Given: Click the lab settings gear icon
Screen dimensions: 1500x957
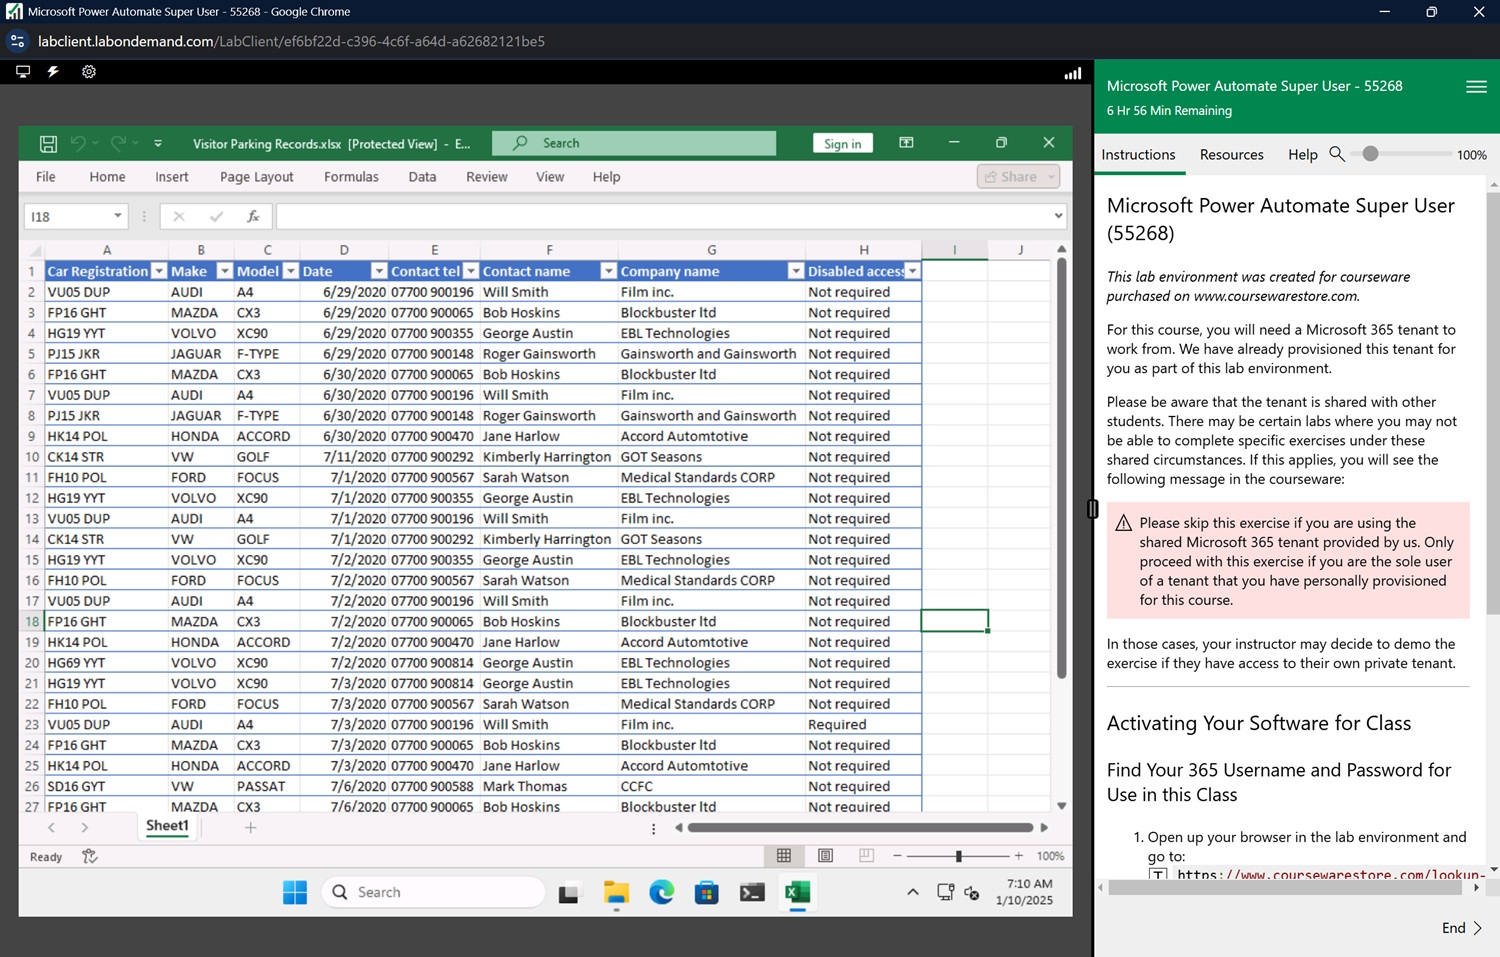Looking at the screenshot, I should coord(89,72).
